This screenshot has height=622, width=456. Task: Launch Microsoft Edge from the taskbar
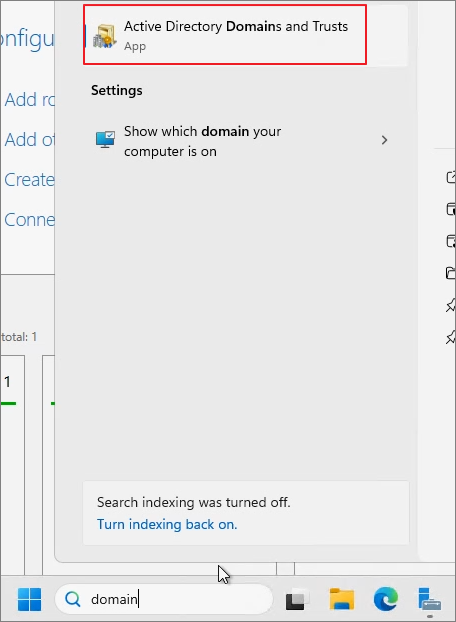tap(385, 599)
